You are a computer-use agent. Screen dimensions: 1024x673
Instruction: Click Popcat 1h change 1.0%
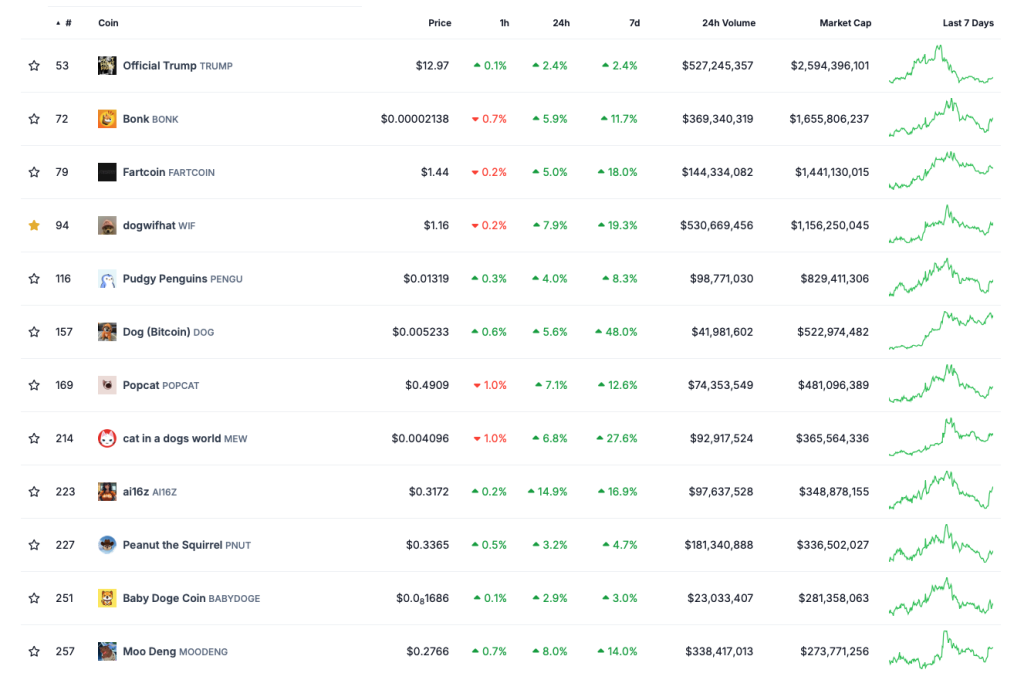(x=490, y=385)
